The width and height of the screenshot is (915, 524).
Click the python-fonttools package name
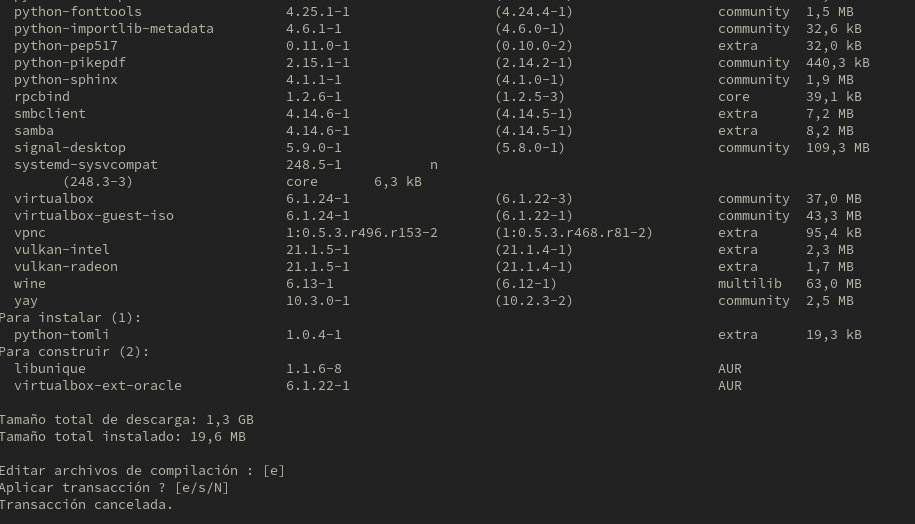tap(78, 12)
